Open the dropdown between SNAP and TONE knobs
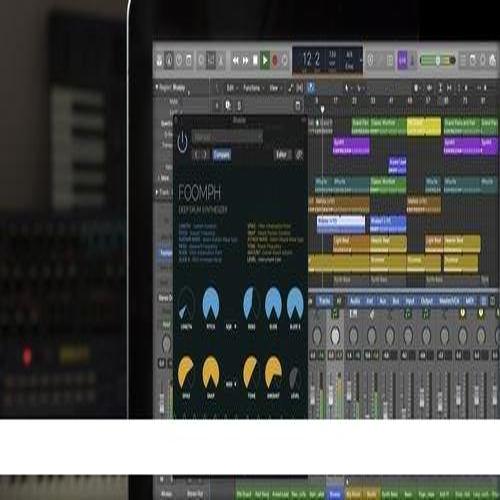 click(x=231, y=384)
